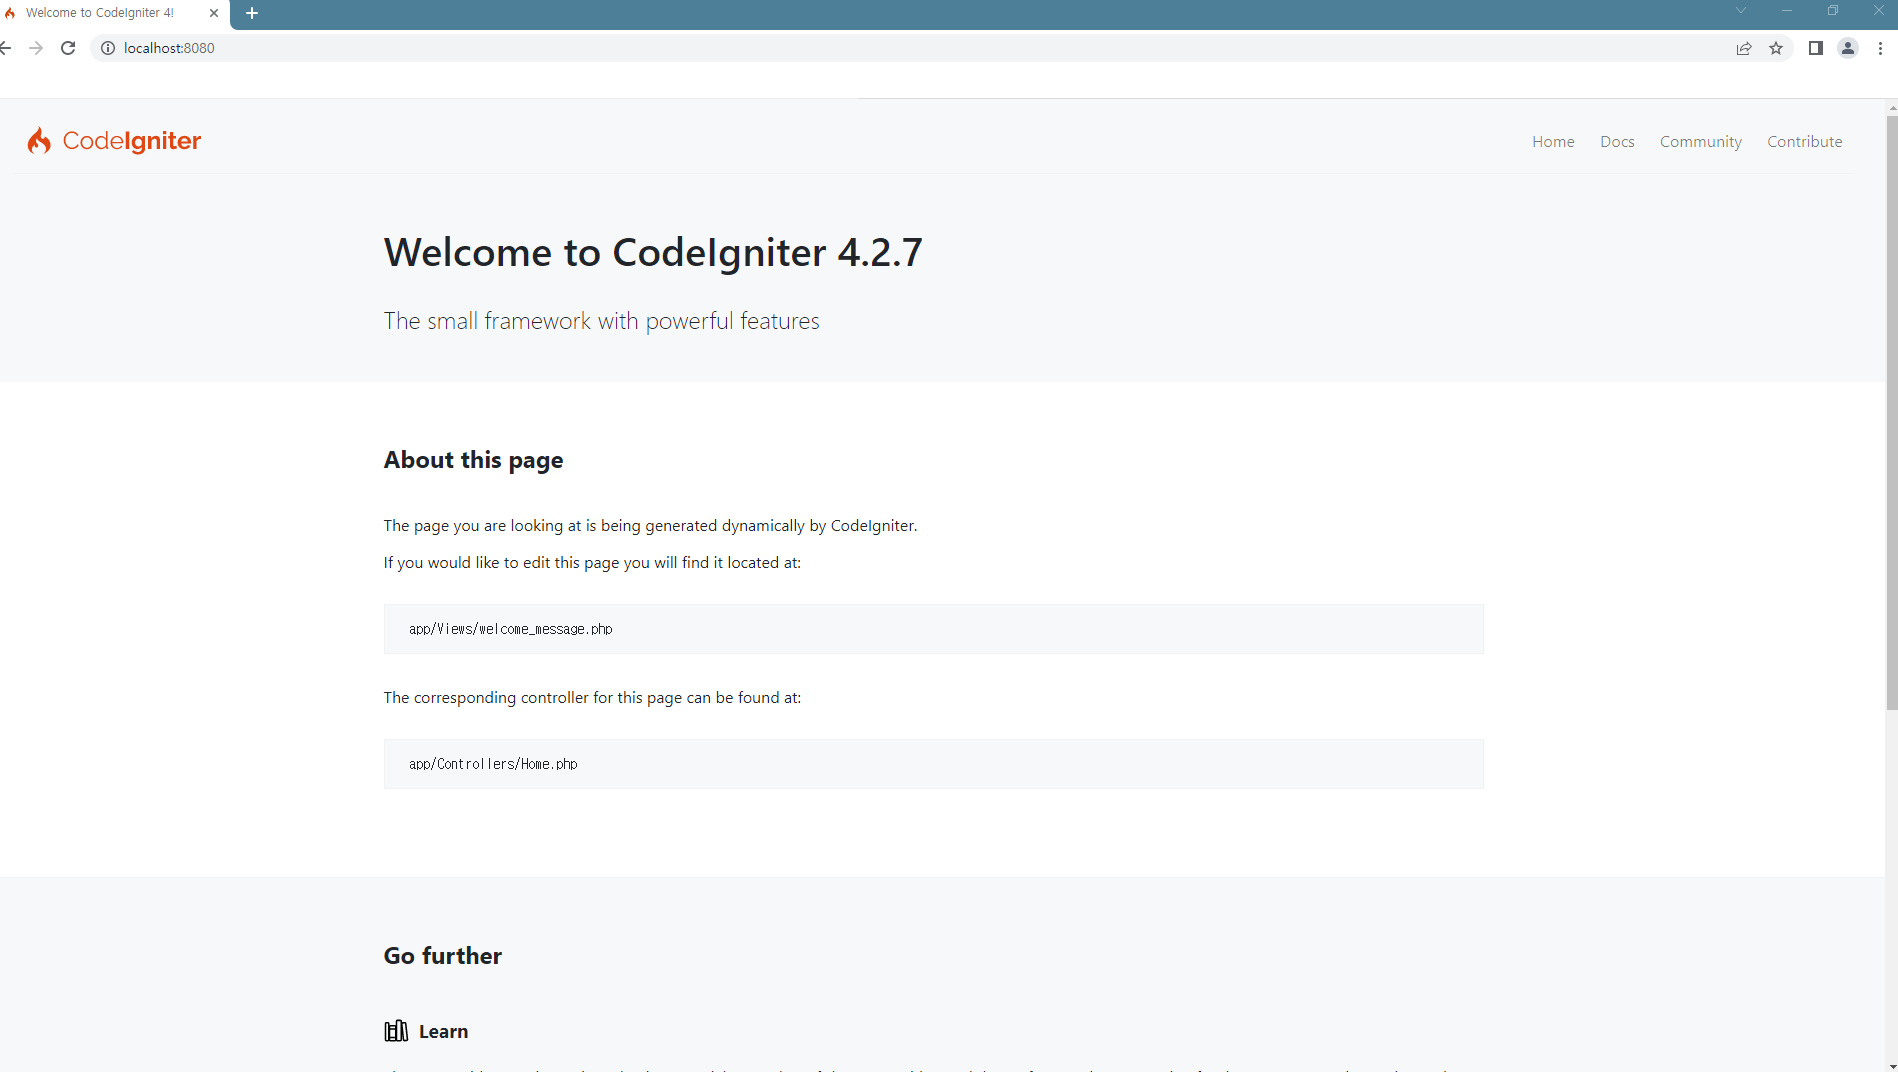Click the vertical page scrollbar thumb
1898x1072 pixels.
[x=1891, y=412]
